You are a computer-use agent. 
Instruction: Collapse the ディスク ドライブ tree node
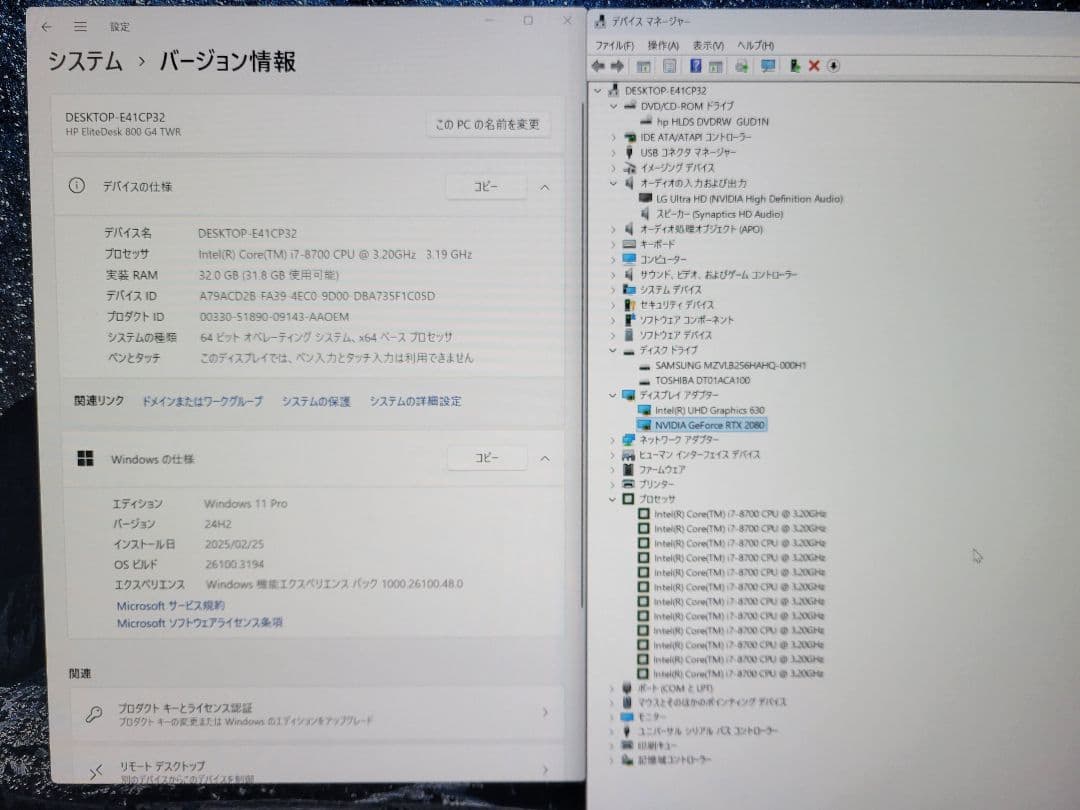(612, 351)
